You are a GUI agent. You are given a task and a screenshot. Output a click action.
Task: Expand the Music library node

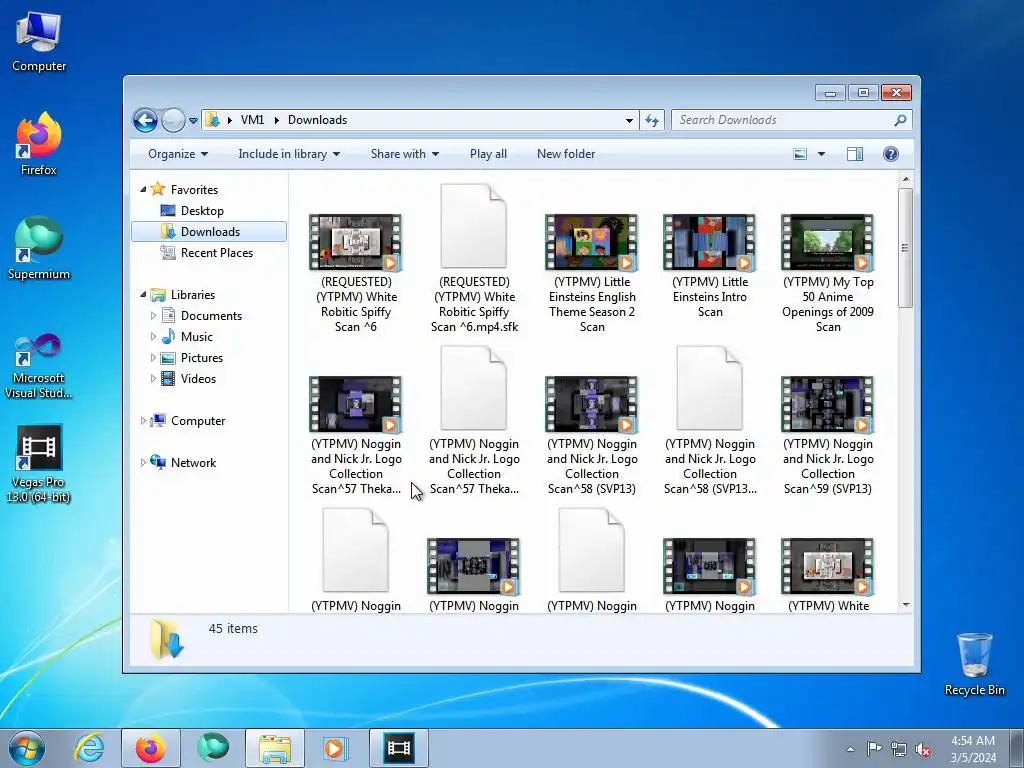[153, 337]
